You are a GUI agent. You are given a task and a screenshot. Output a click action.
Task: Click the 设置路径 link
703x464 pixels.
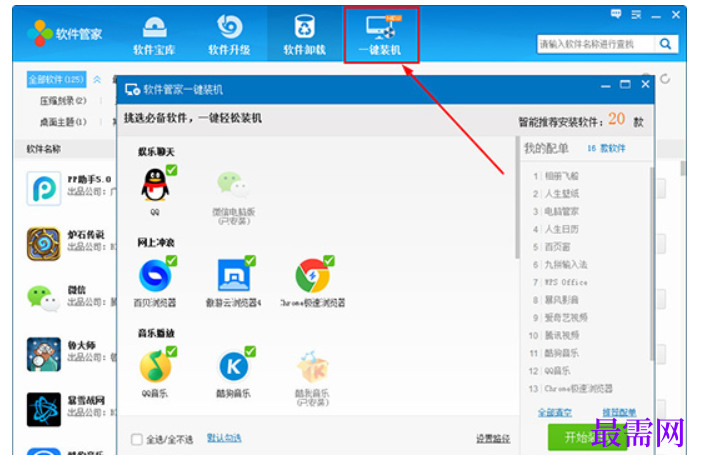(493, 438)
